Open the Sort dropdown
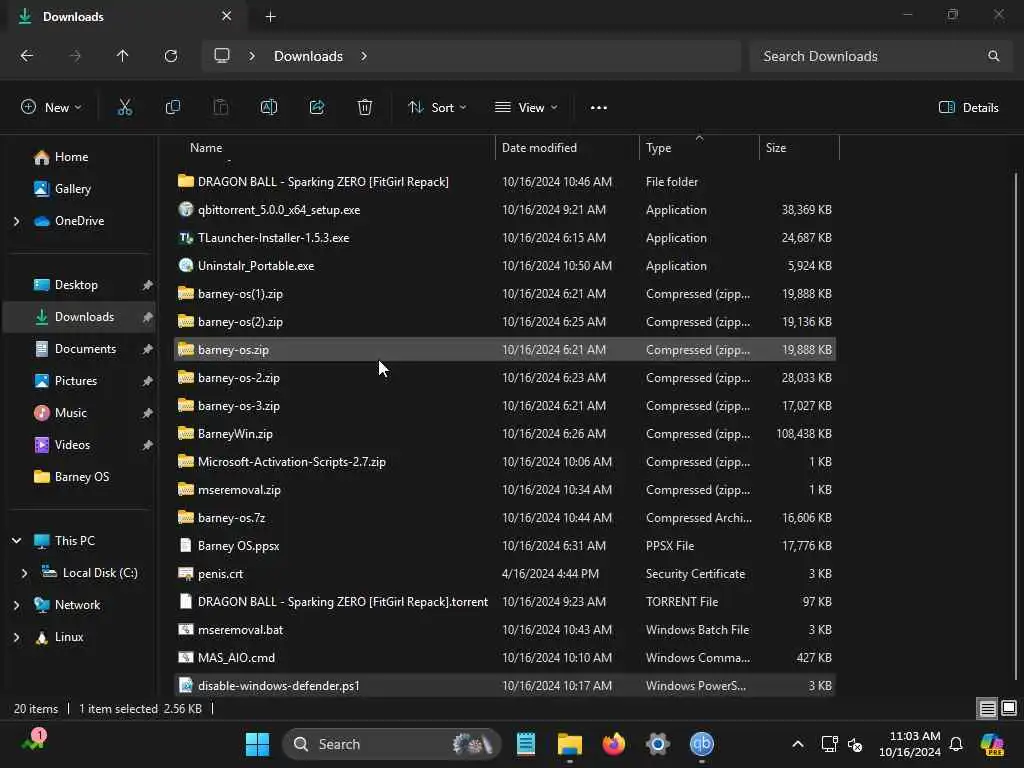Screen dimensions: 1024x768 pyautogui.click(x=437, y=108)
